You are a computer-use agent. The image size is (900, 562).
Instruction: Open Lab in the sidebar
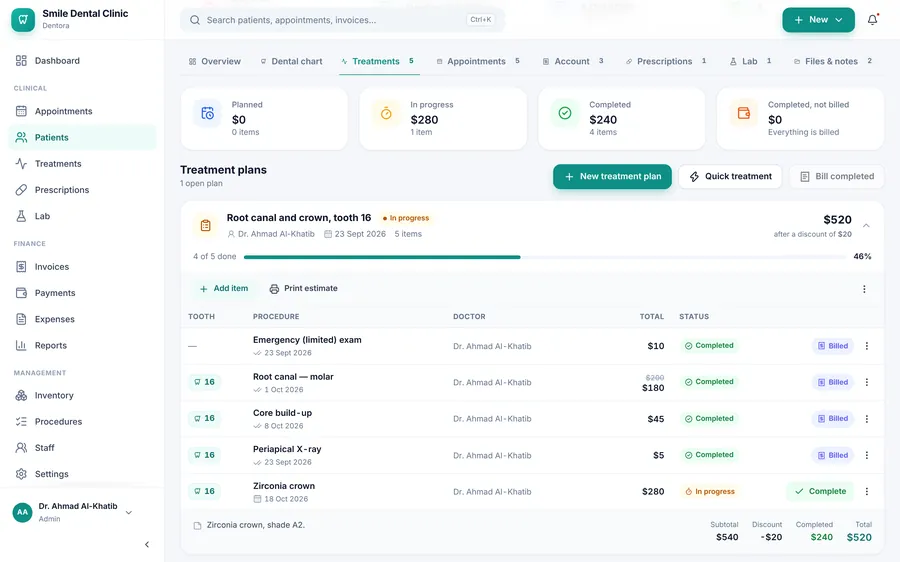82,216
